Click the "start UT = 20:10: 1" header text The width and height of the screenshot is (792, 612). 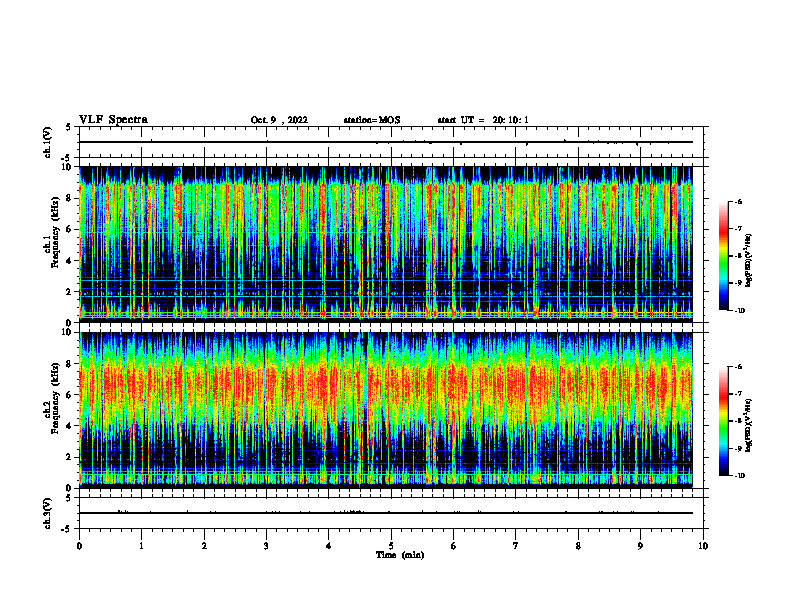(483, 120)
